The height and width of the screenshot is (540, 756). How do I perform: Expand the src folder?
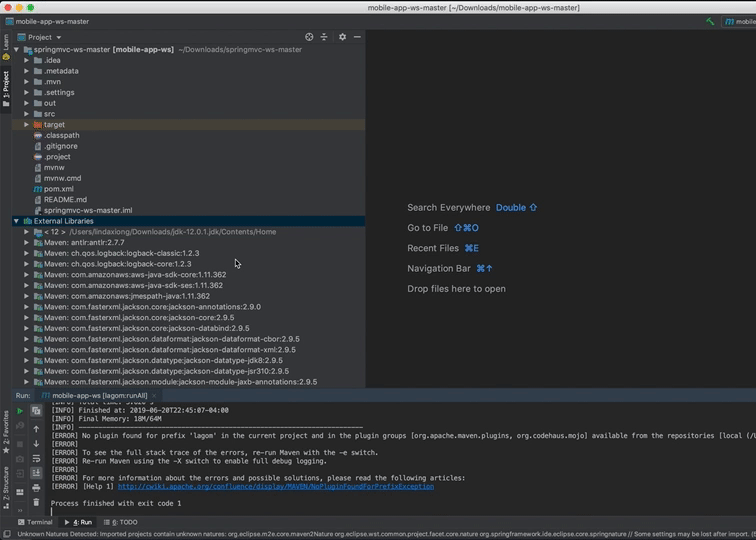27,114
